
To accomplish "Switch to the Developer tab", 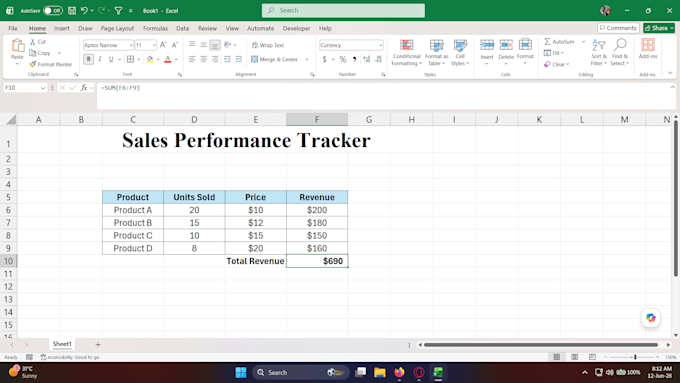I will [296, 28].
